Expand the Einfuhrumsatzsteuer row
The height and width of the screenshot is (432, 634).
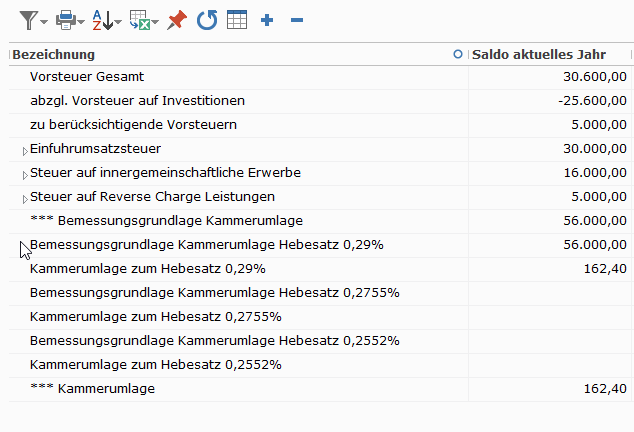[25, 151]
